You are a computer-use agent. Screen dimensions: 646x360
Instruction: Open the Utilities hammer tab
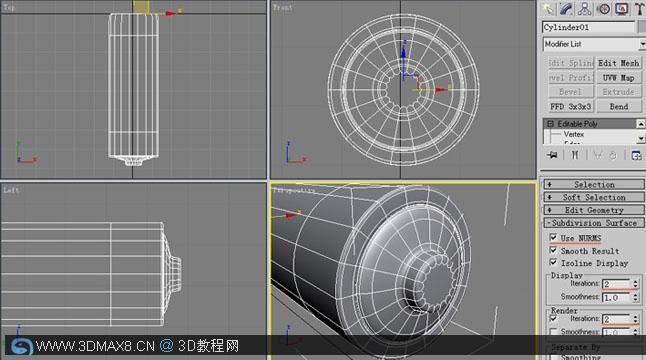coord(639,9)
